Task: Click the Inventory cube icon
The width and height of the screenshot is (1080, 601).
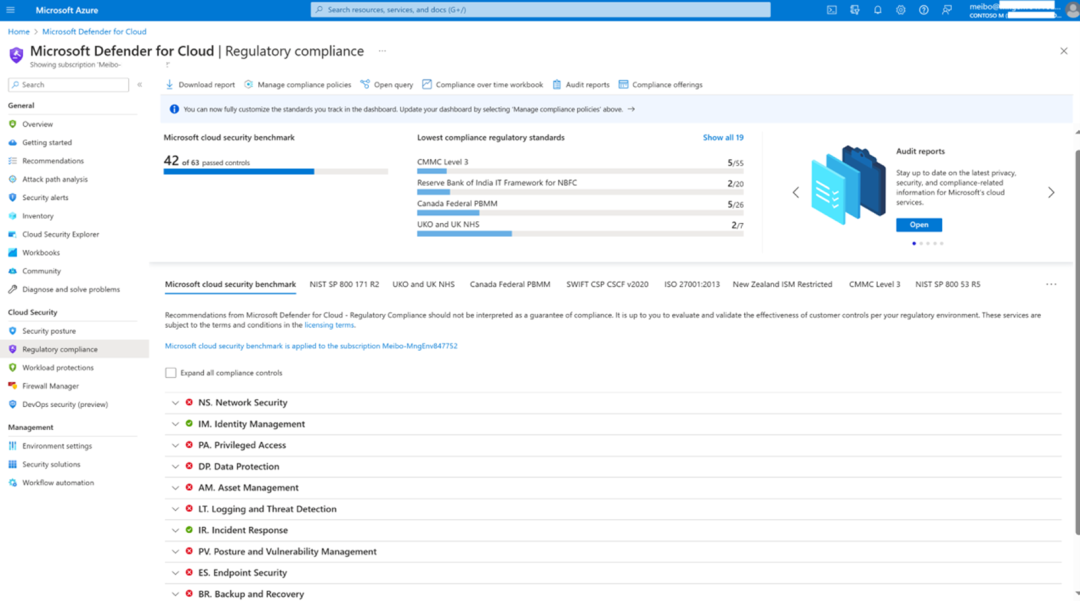Action: (12, 215)
